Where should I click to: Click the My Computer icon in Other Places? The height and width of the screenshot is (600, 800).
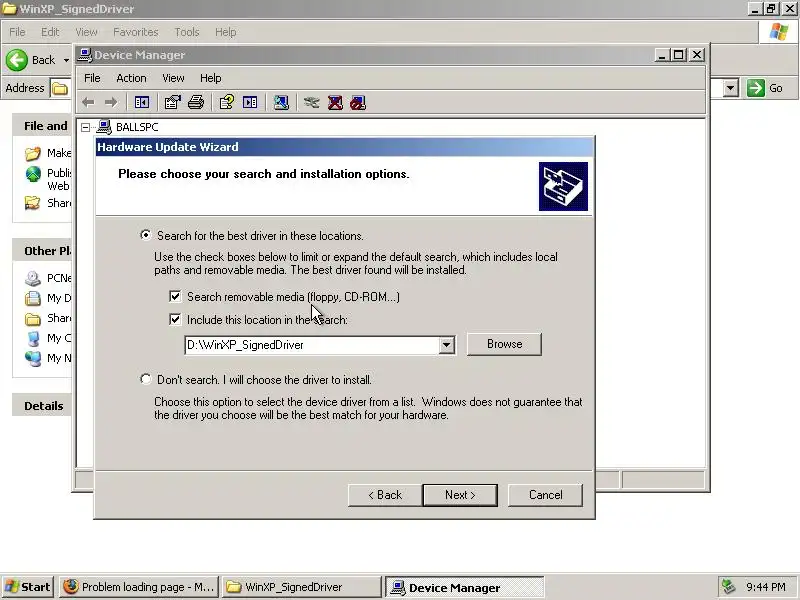(x=33, y=338)
